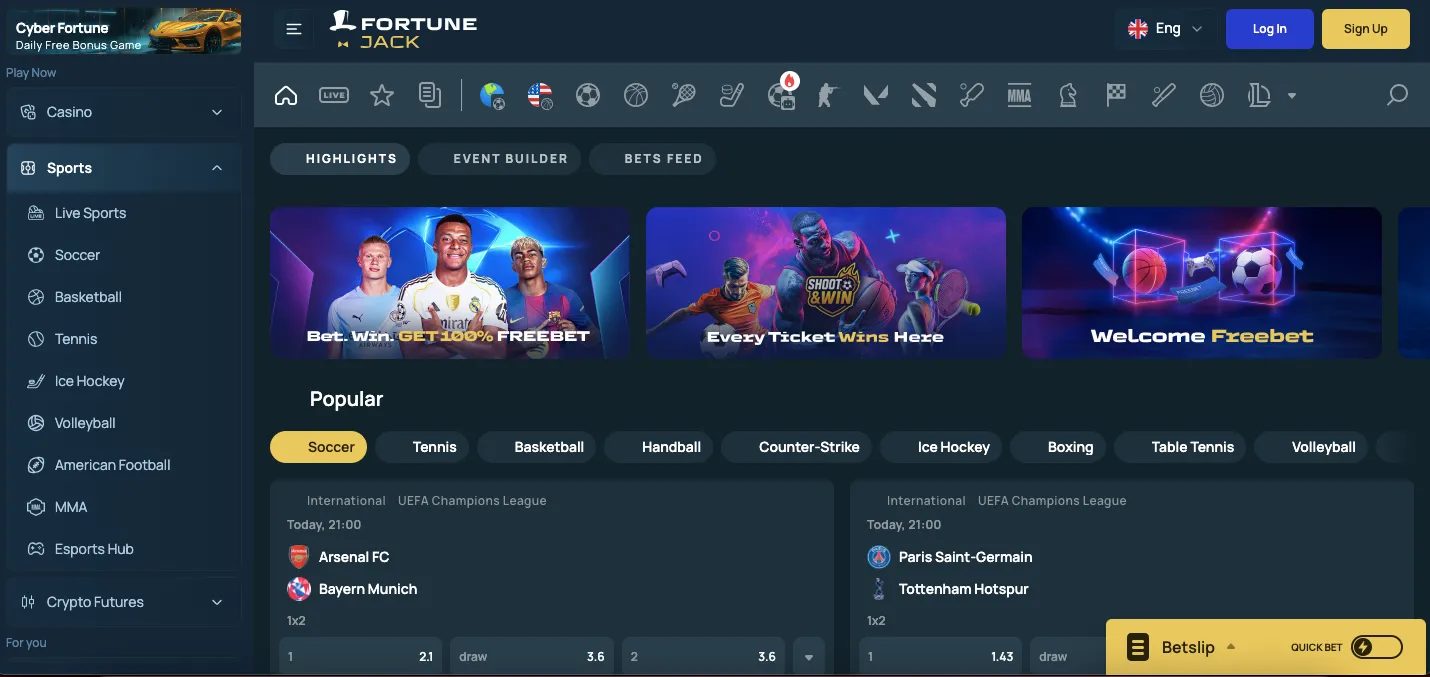Viewport: 1430px width, 677px height.
Task: Select the Valorant icon
Action: [876, 95]
